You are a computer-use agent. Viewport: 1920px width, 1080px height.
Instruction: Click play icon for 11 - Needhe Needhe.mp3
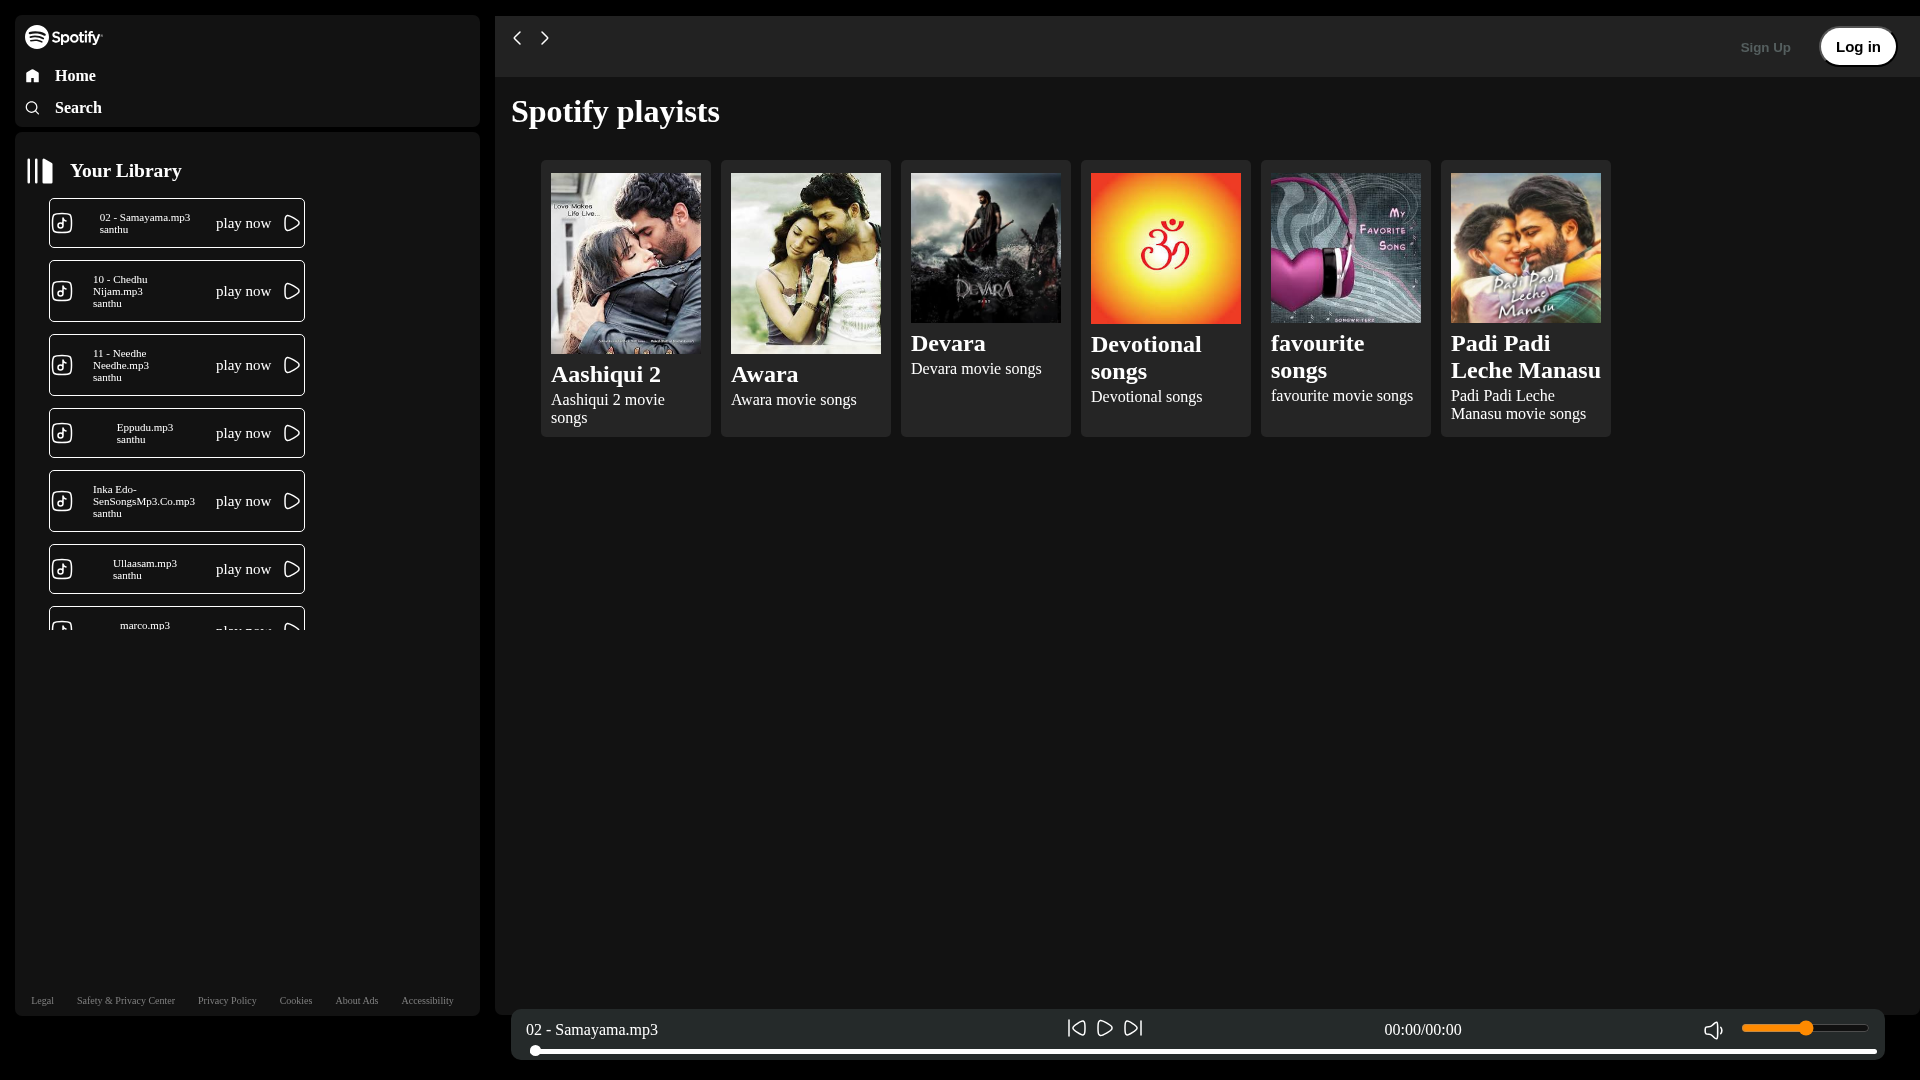[x=292, y=365]
